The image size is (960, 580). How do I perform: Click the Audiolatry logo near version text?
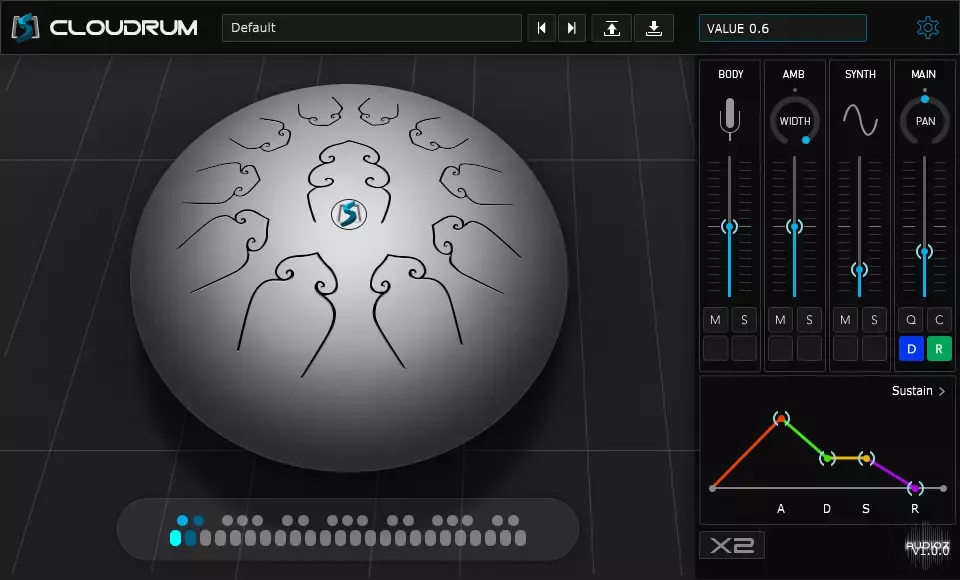[x=928, y=543]
